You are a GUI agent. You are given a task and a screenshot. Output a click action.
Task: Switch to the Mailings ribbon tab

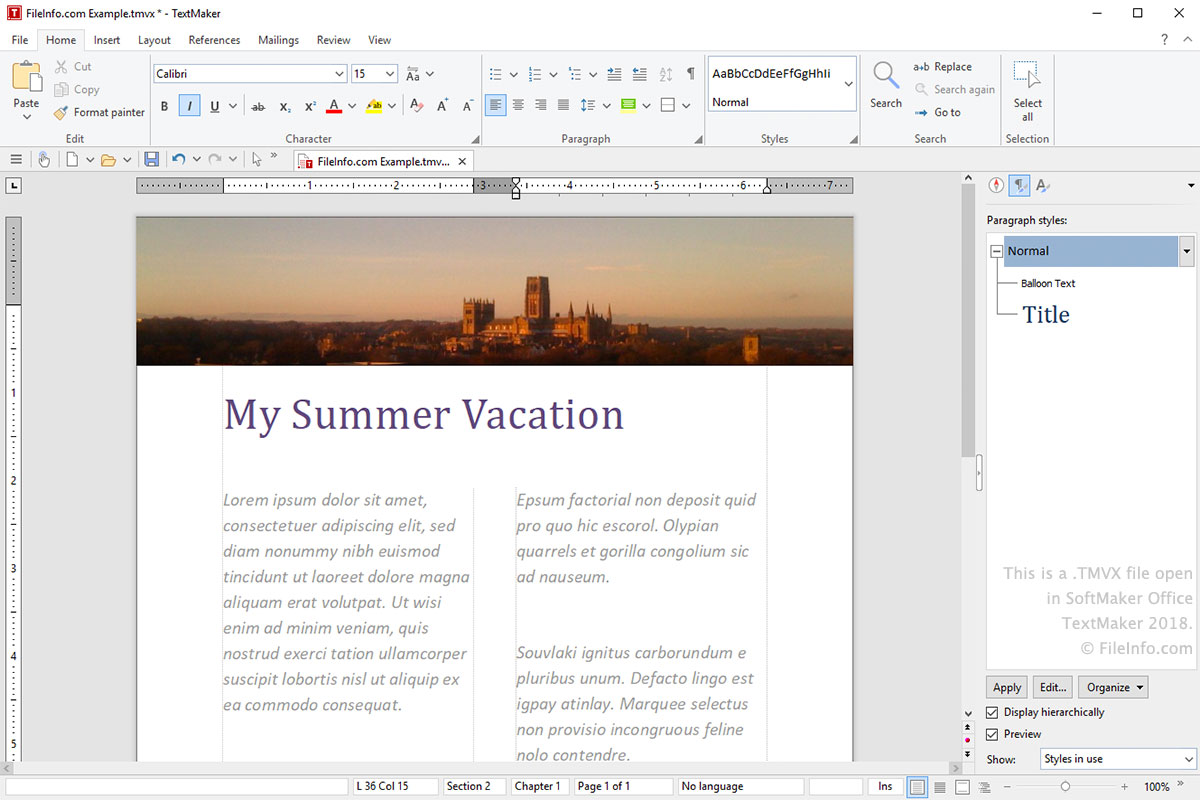[278, 40]
